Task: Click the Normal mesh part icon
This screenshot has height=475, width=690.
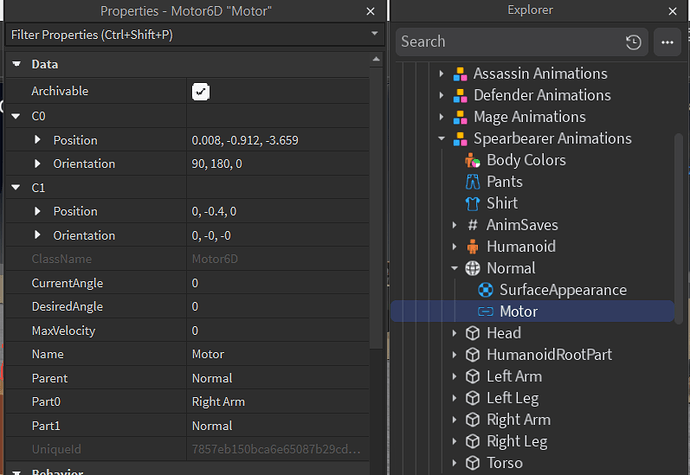Action: (474, 268)
